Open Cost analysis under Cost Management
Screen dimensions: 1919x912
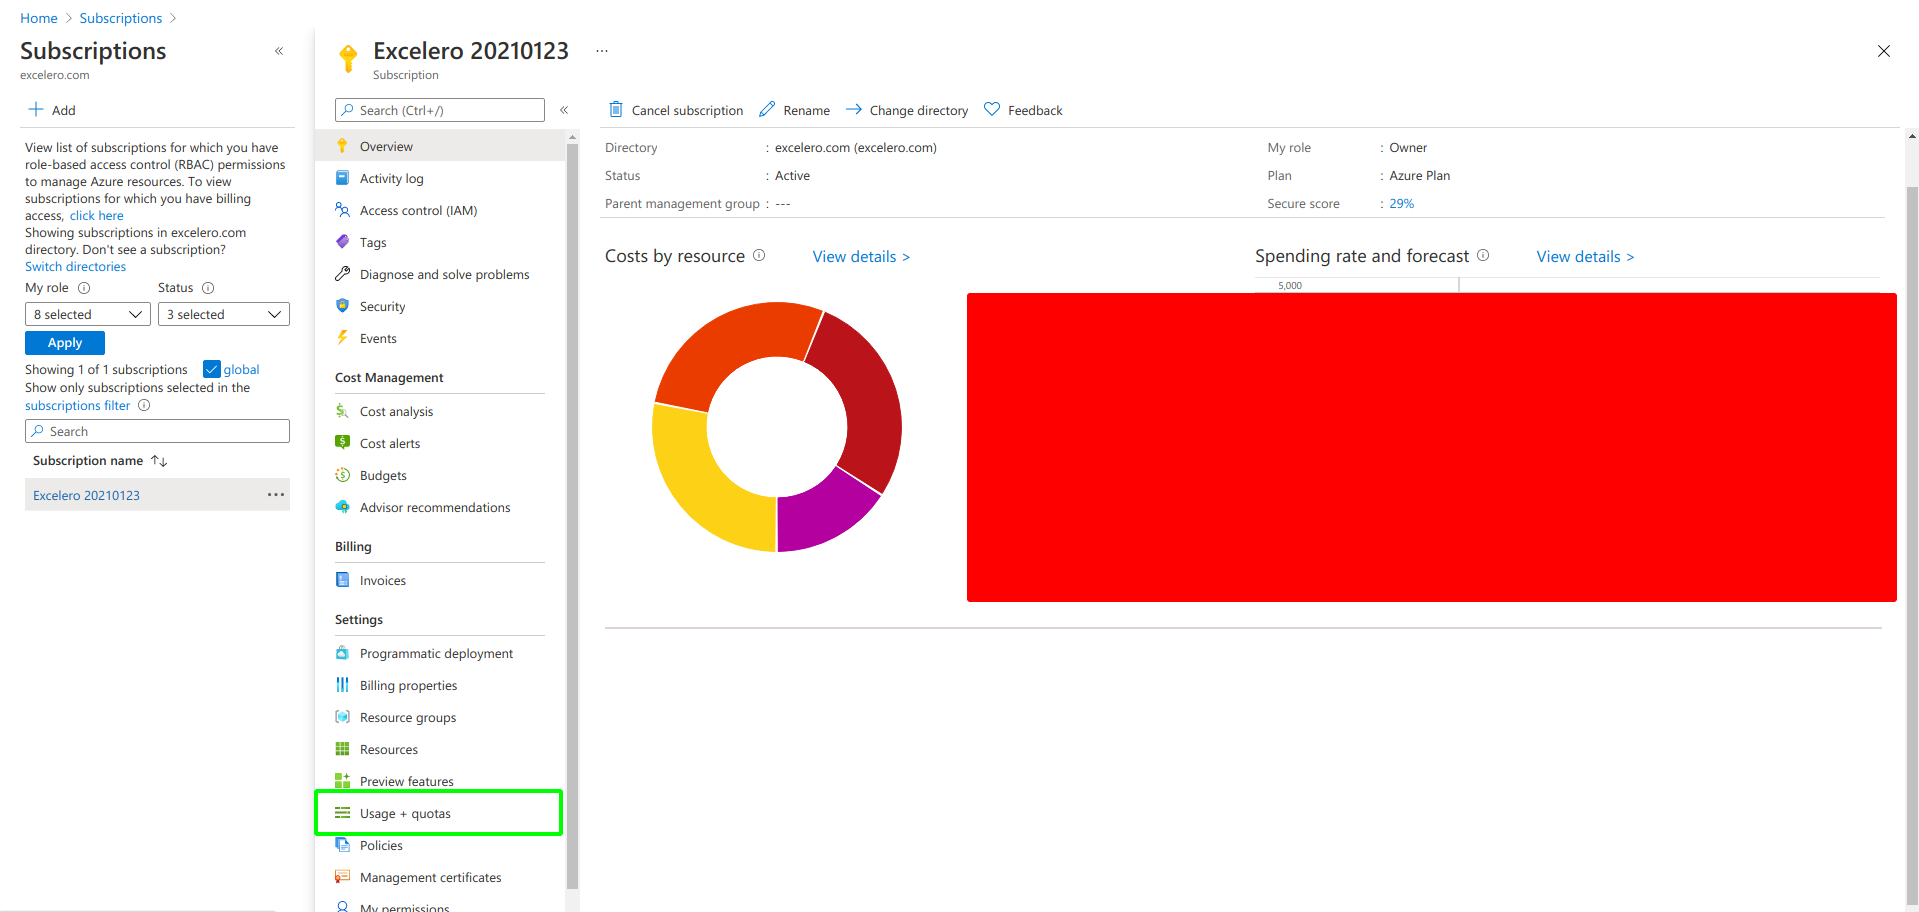[x=396, y=411]
